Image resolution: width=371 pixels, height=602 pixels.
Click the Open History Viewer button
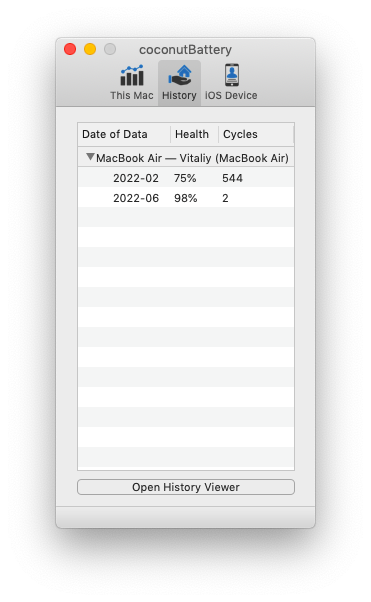(x=186, y=487)
